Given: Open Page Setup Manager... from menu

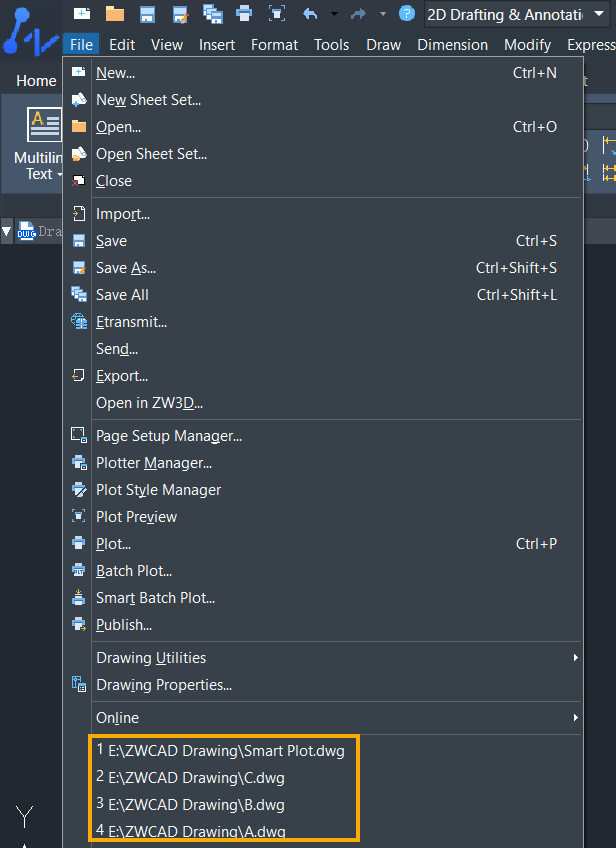Looking at the screenshot, I should click(323, 435).
